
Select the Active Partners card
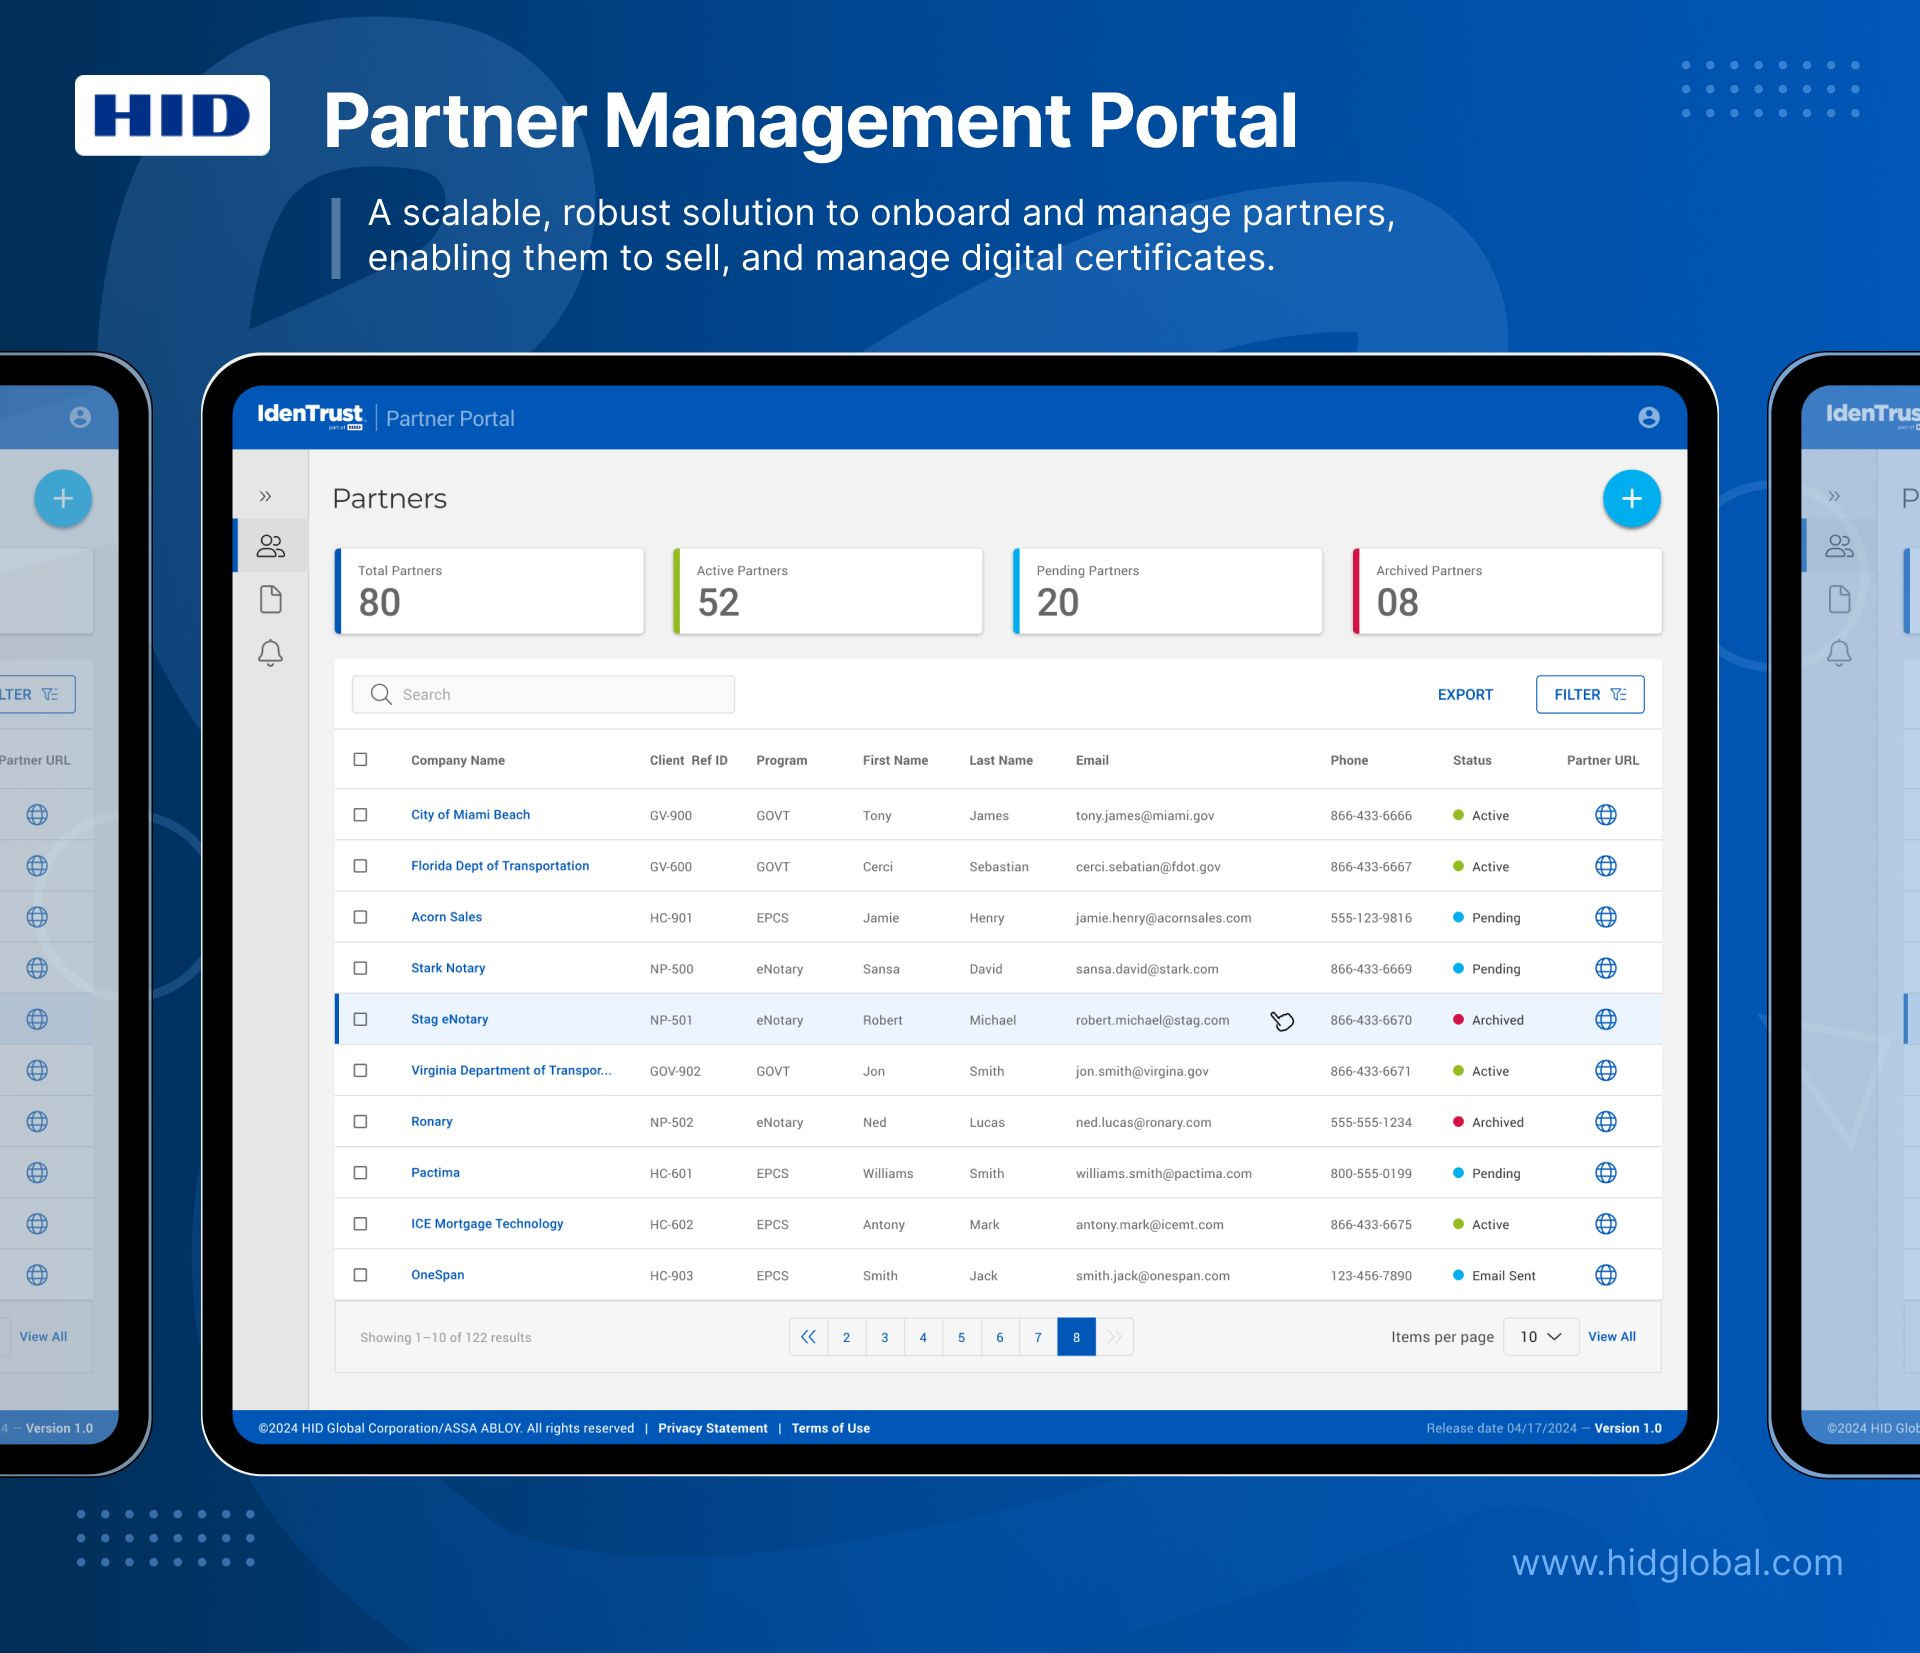click(828, 591)
